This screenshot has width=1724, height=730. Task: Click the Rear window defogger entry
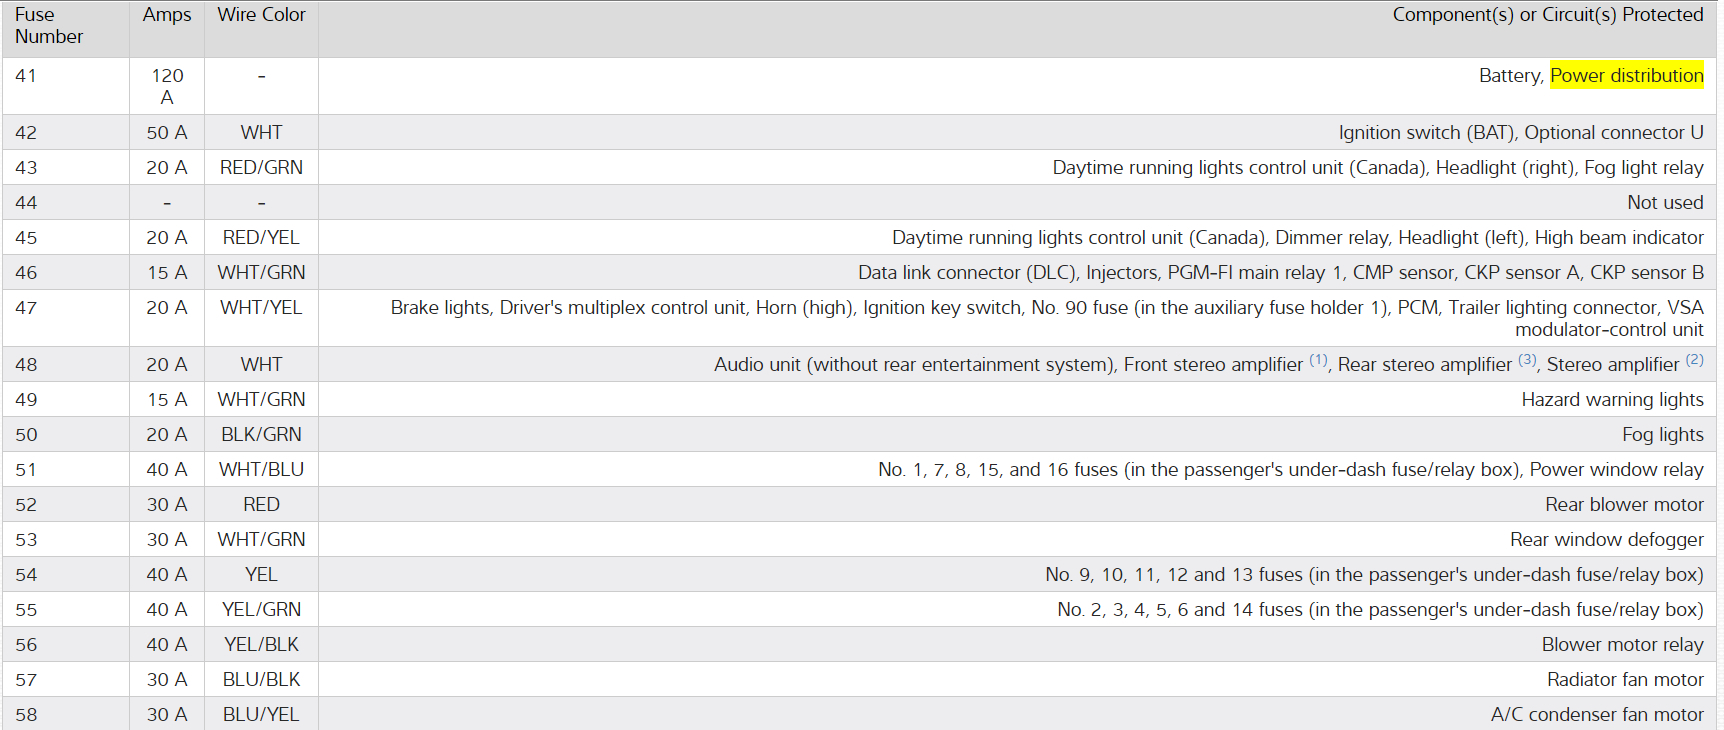tap(1606, 540)
